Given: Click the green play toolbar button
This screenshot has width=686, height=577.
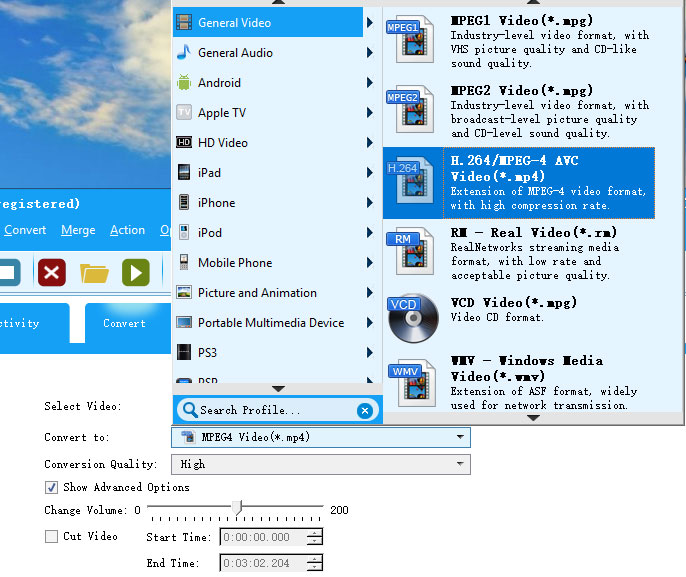Looking at the screenshot, I should pyautogui.click(x=136, y=273).
